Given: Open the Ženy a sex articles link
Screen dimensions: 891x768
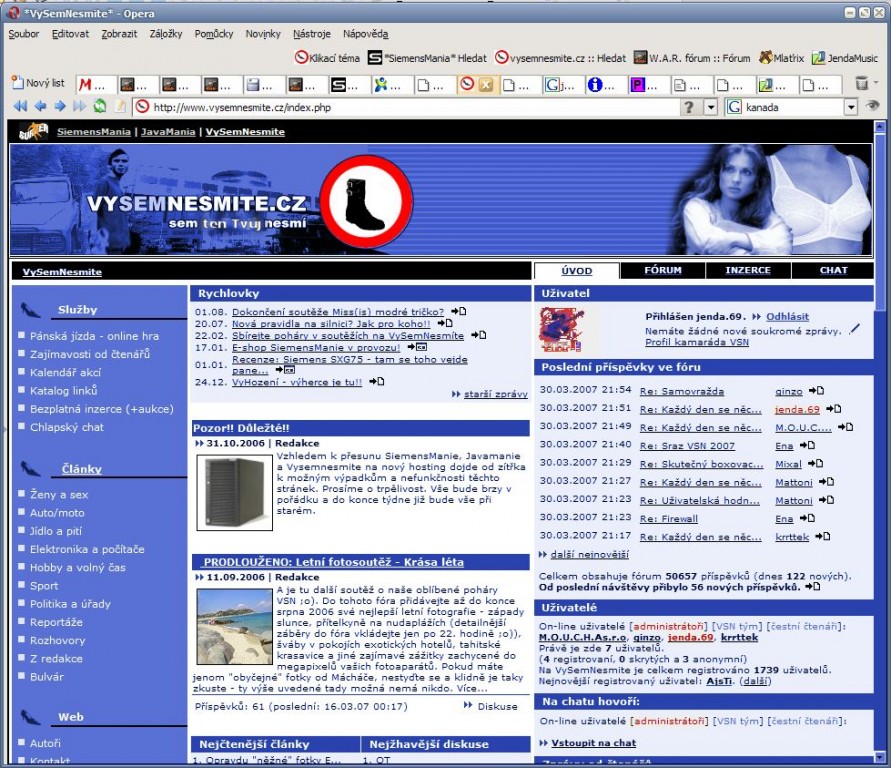Looking at the screenshot, I should point(59,495).
